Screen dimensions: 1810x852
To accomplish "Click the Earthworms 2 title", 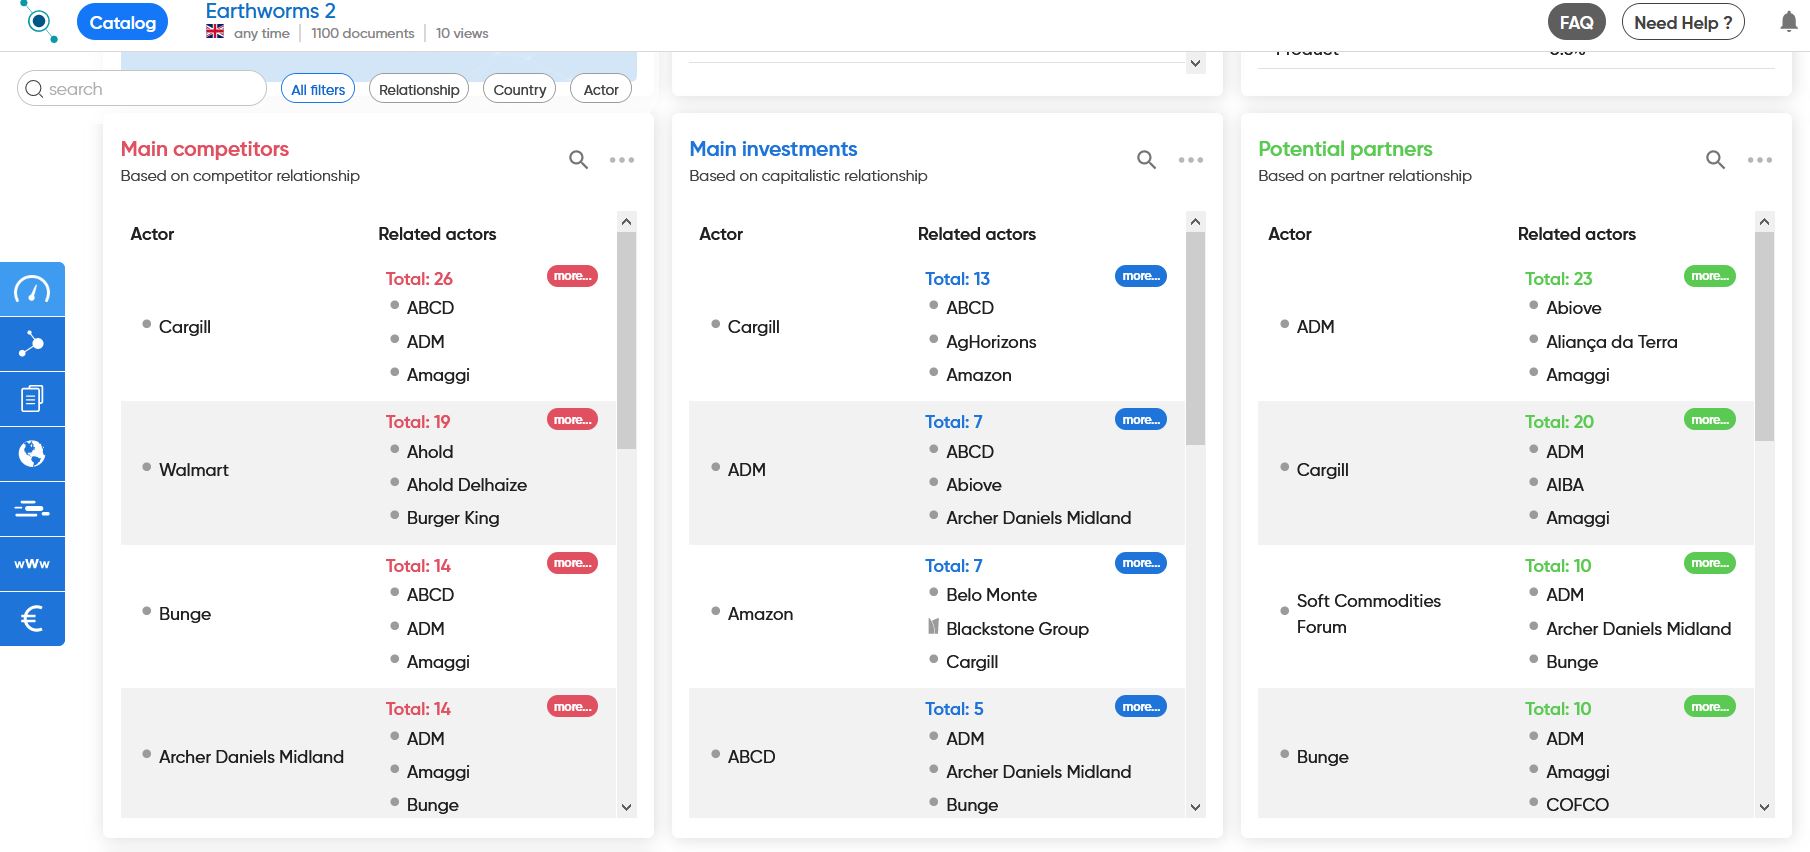I will (x=270, y=11).
